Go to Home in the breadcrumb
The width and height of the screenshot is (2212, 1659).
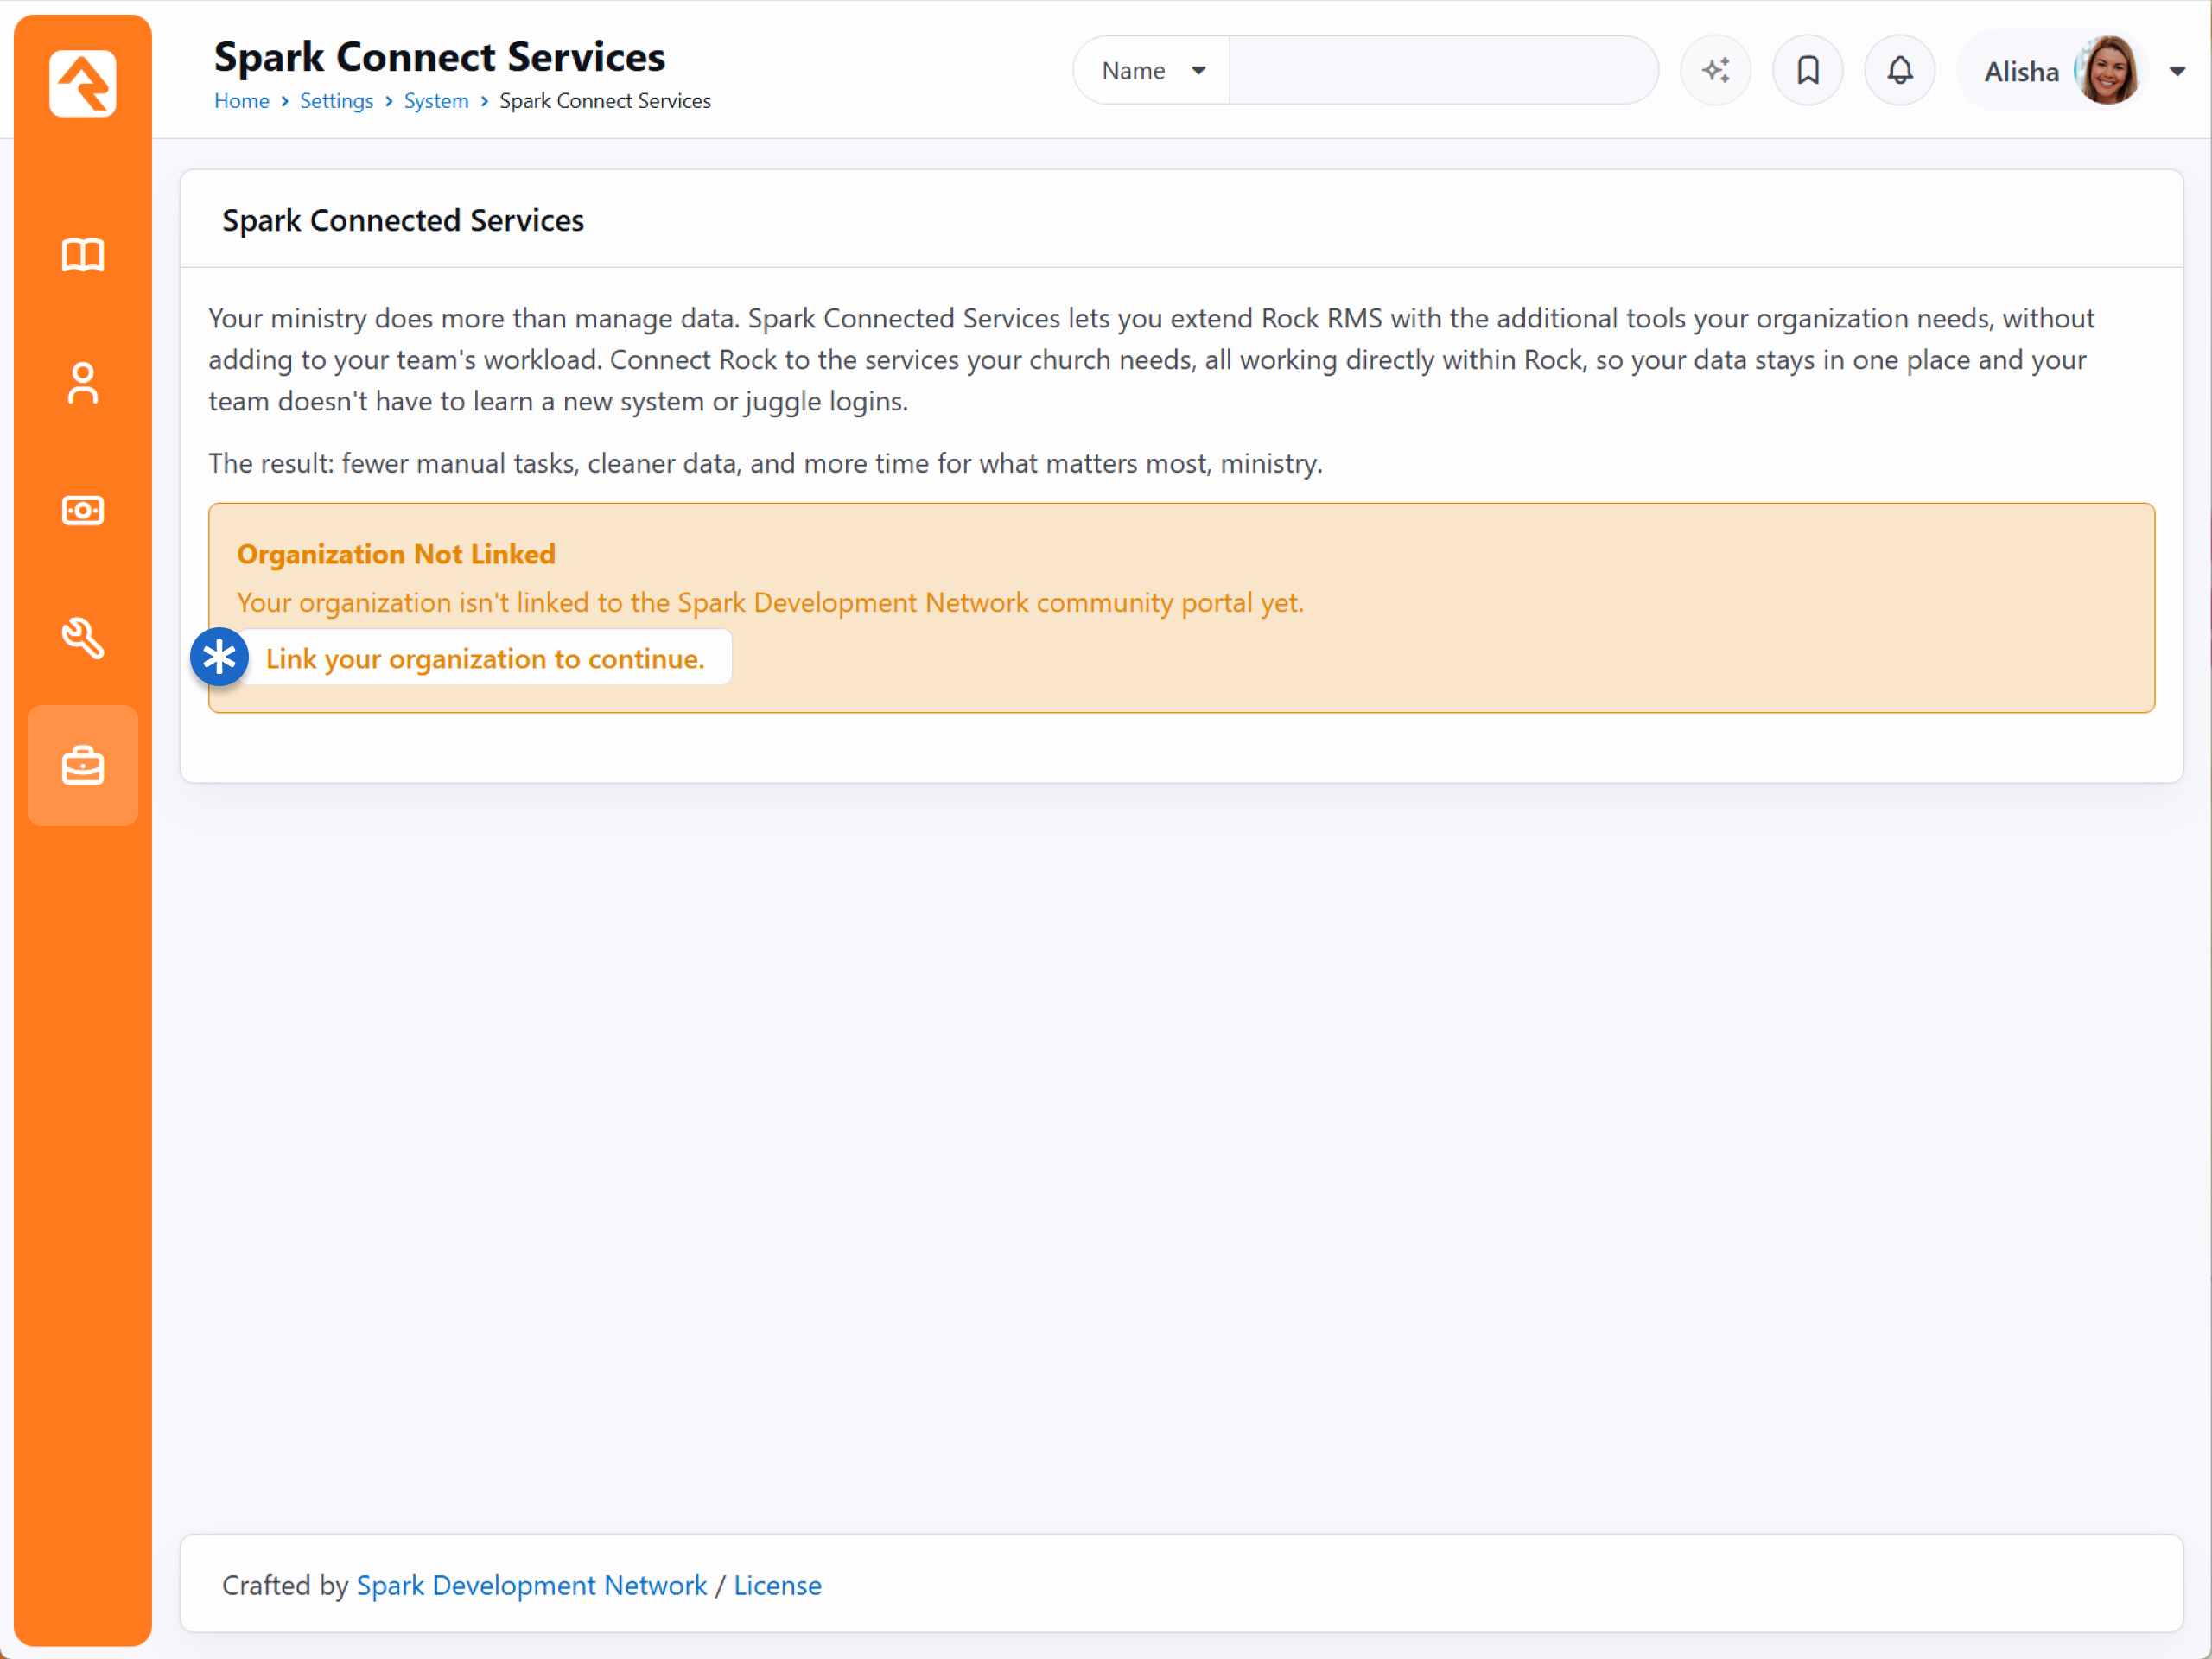pos(241,101)
